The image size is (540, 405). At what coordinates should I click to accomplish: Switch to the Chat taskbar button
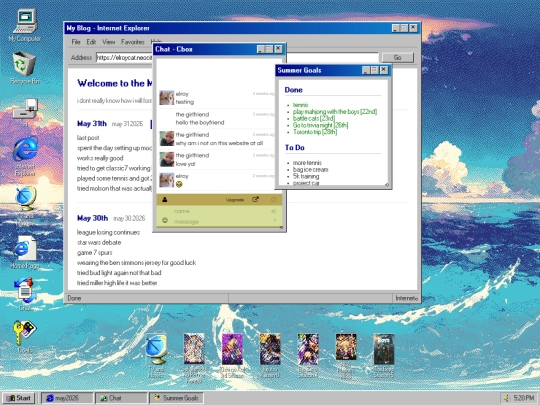(121, 398)
